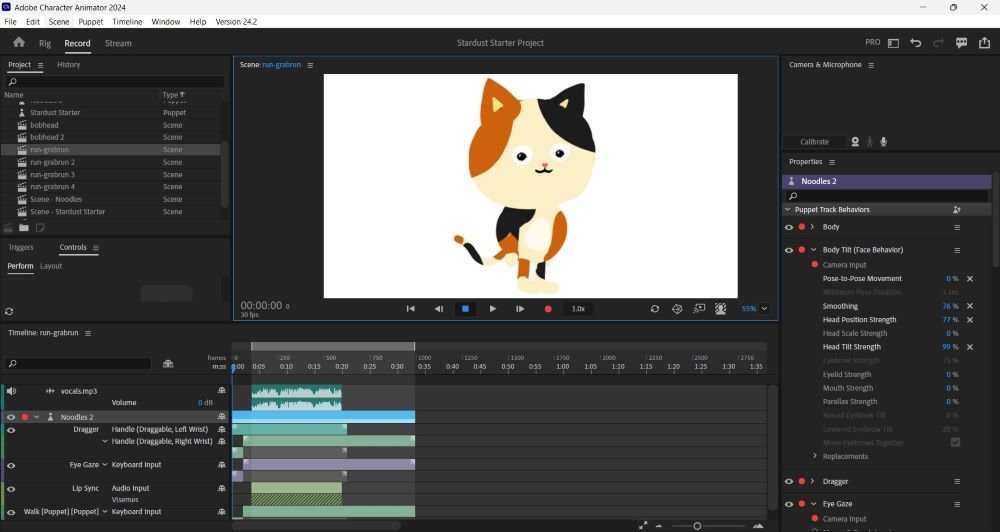Click the Home icon in the top bar
Viewport: 1000px width, 532px height.
tap(18, 43)
